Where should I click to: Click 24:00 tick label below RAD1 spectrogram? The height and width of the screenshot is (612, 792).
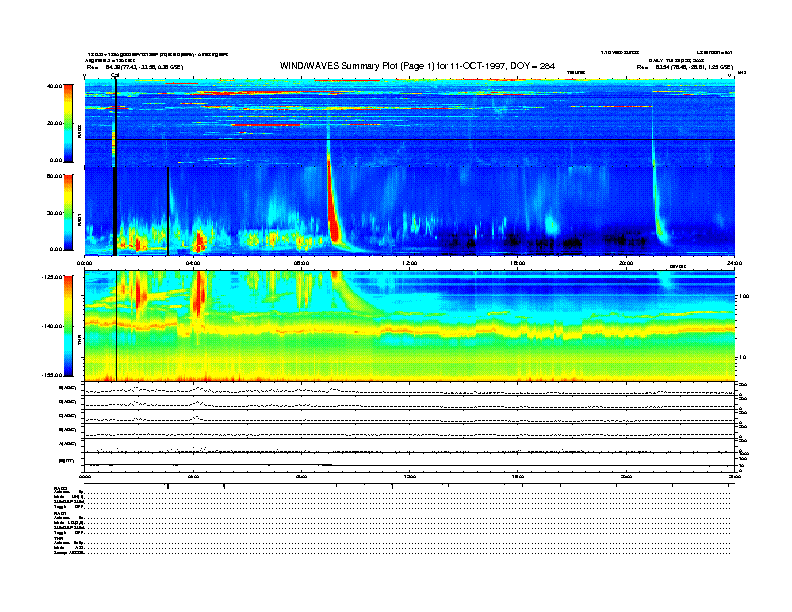coord(734,263)
